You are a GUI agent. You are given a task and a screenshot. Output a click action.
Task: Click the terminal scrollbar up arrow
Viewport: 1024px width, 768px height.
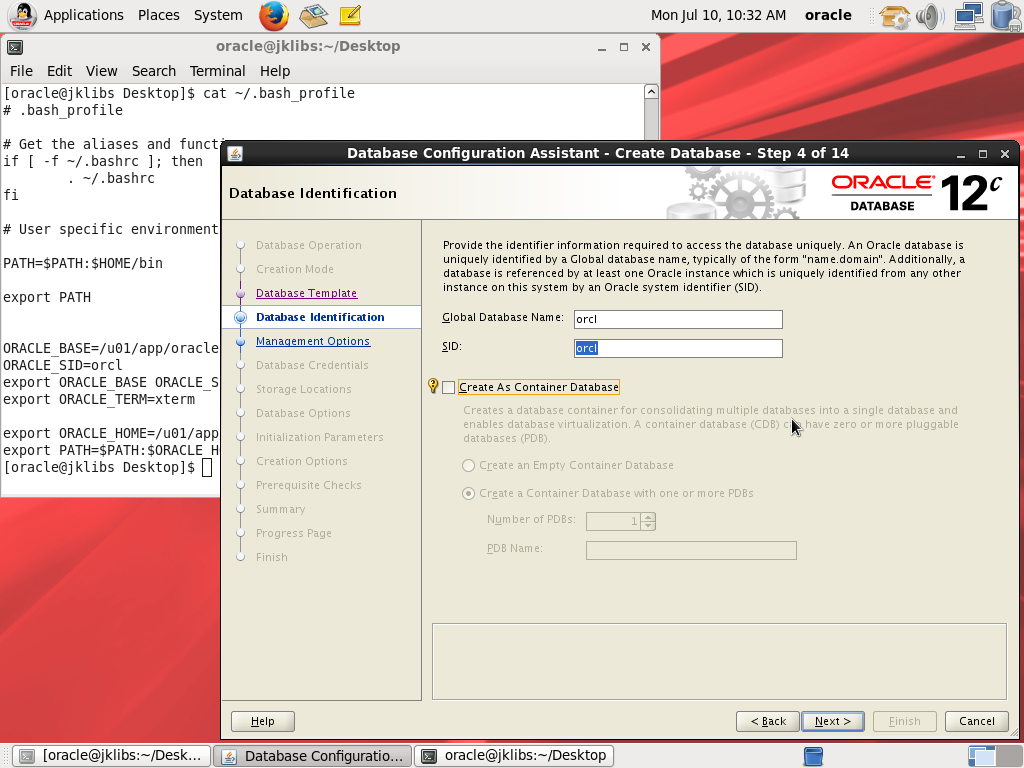[651, 92]
